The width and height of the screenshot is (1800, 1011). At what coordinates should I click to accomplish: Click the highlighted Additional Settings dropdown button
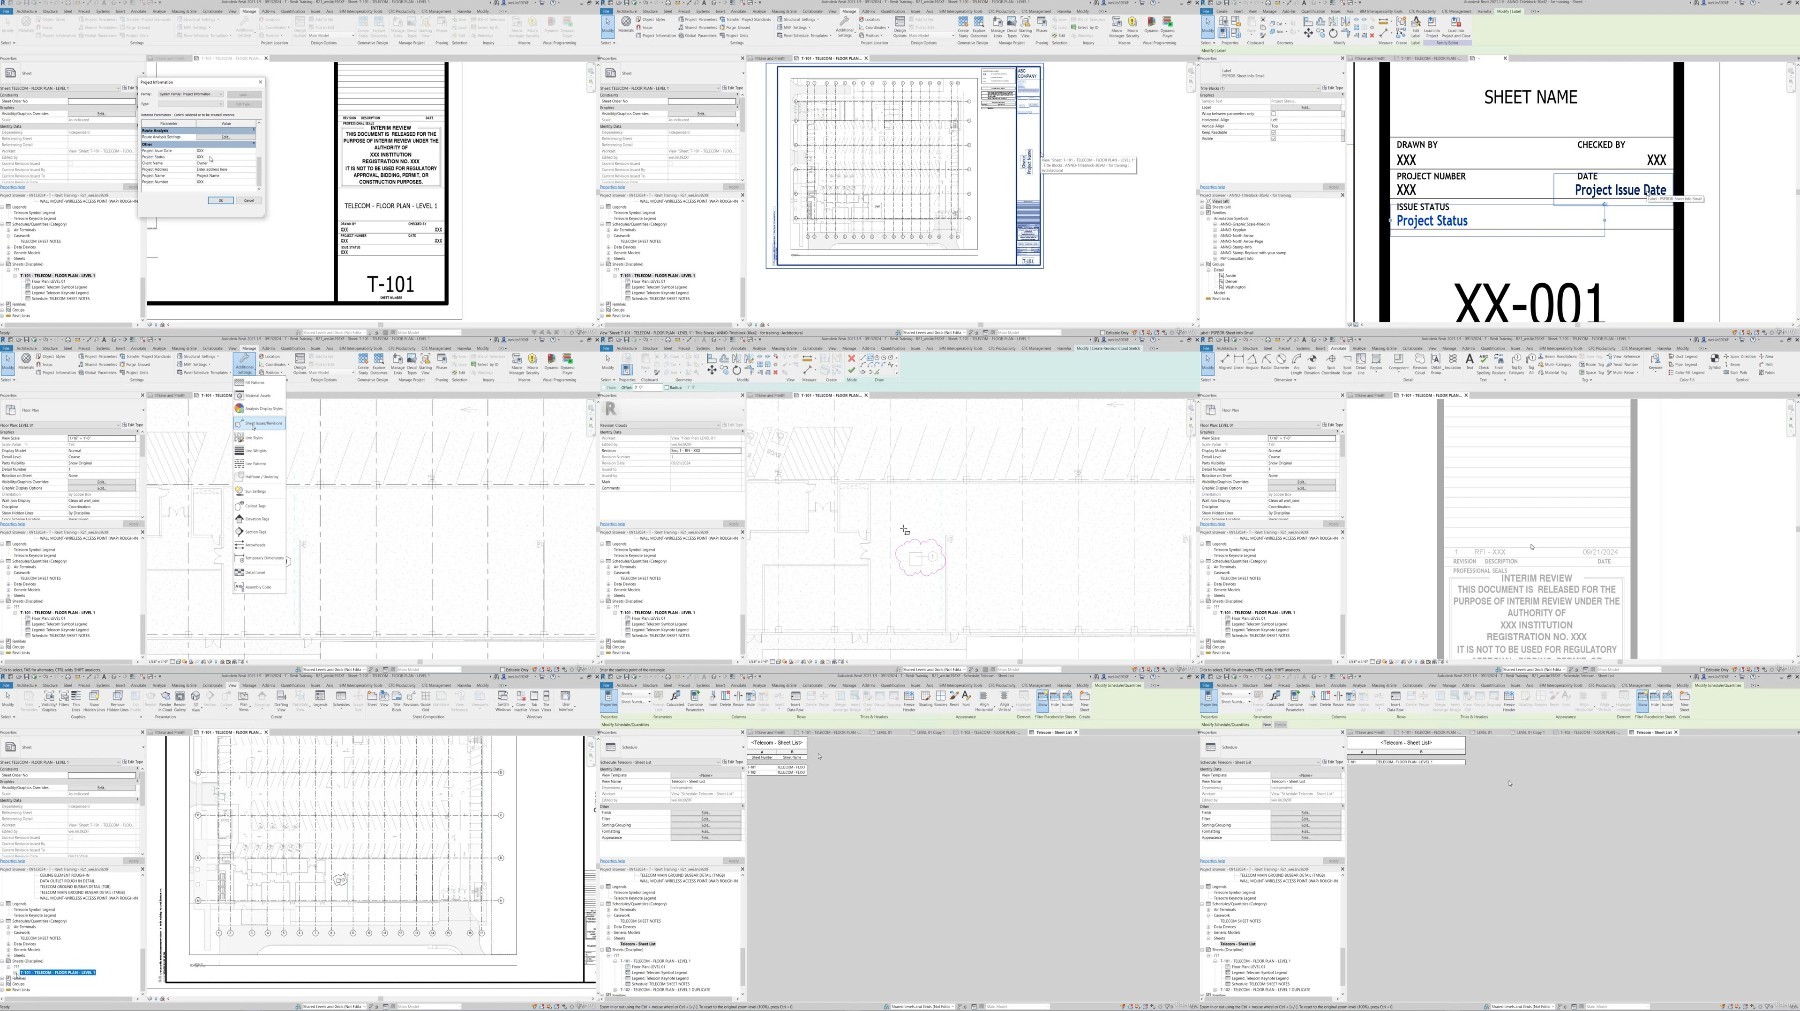pos(244,364)
